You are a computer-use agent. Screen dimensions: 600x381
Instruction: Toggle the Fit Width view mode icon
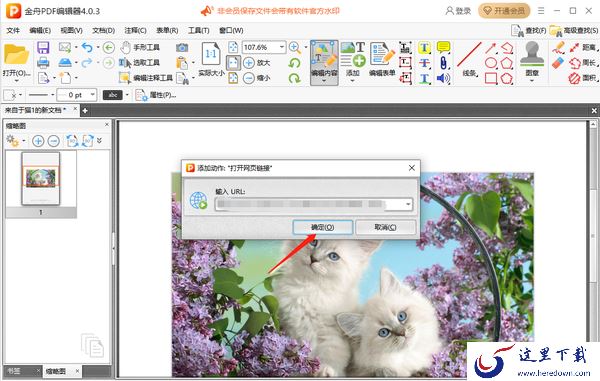point(233,62)
